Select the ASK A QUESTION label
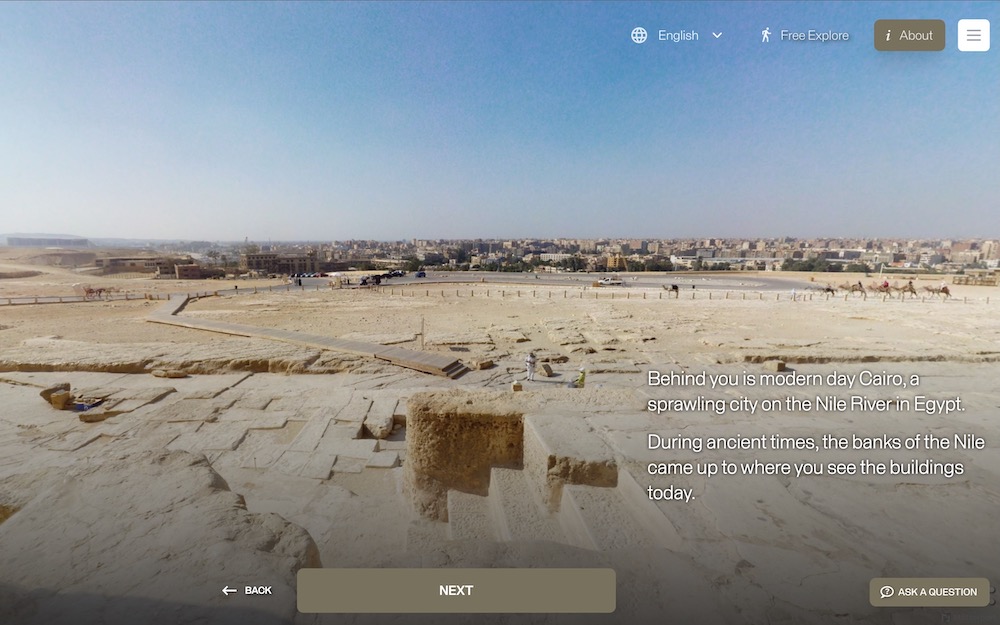 tap(937, 592)
